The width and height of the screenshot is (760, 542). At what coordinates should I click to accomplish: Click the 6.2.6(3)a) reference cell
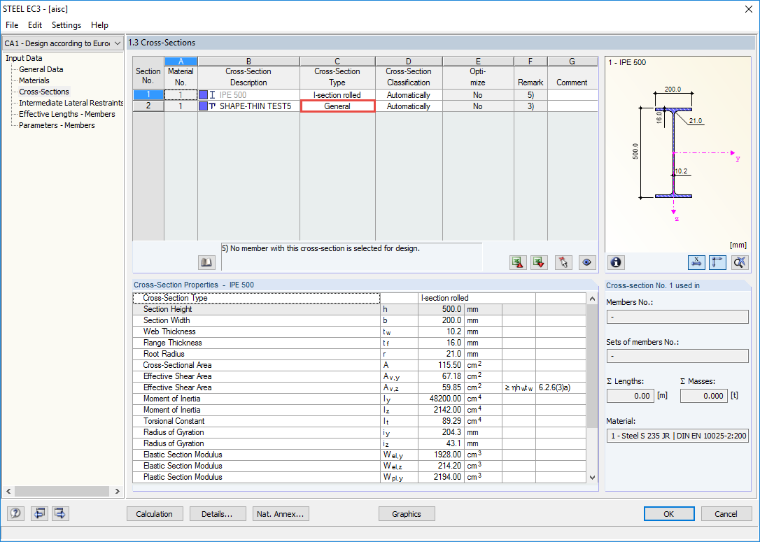coord(561,388)
